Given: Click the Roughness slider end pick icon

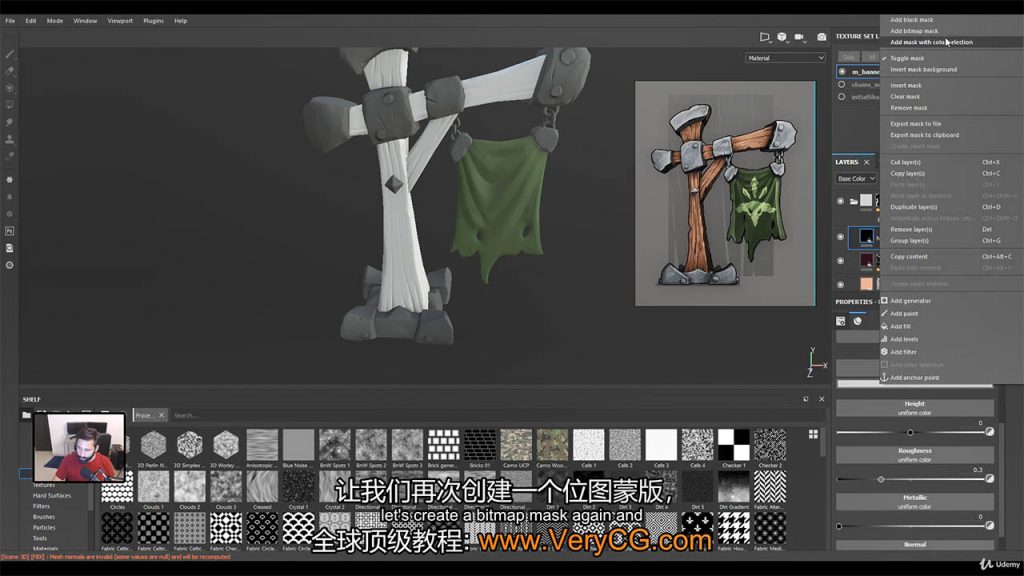Looking at the screenshot, I should (990, 479).
